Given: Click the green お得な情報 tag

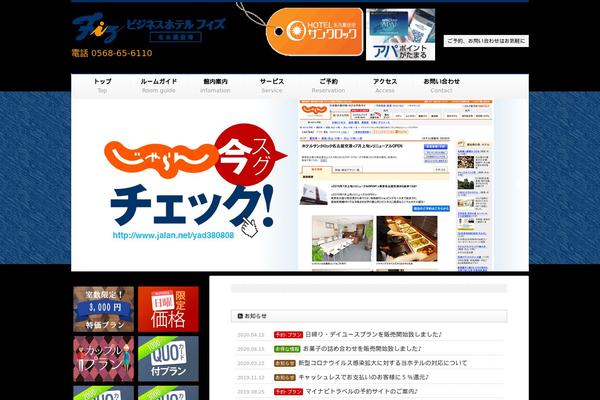Looking at the screenshot, I should pos(287,349).
